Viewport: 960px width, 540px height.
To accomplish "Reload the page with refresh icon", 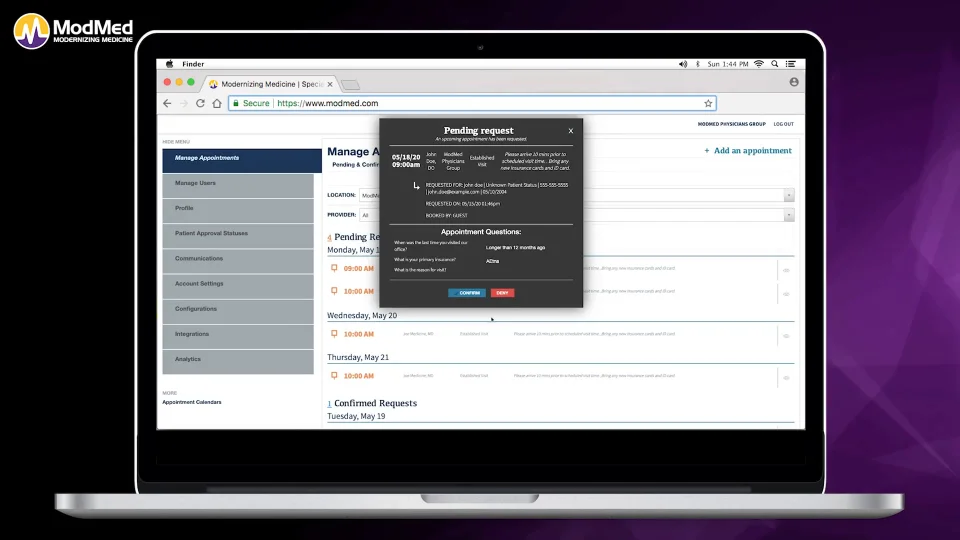I will pyautogui.click(x=200, y=103).
